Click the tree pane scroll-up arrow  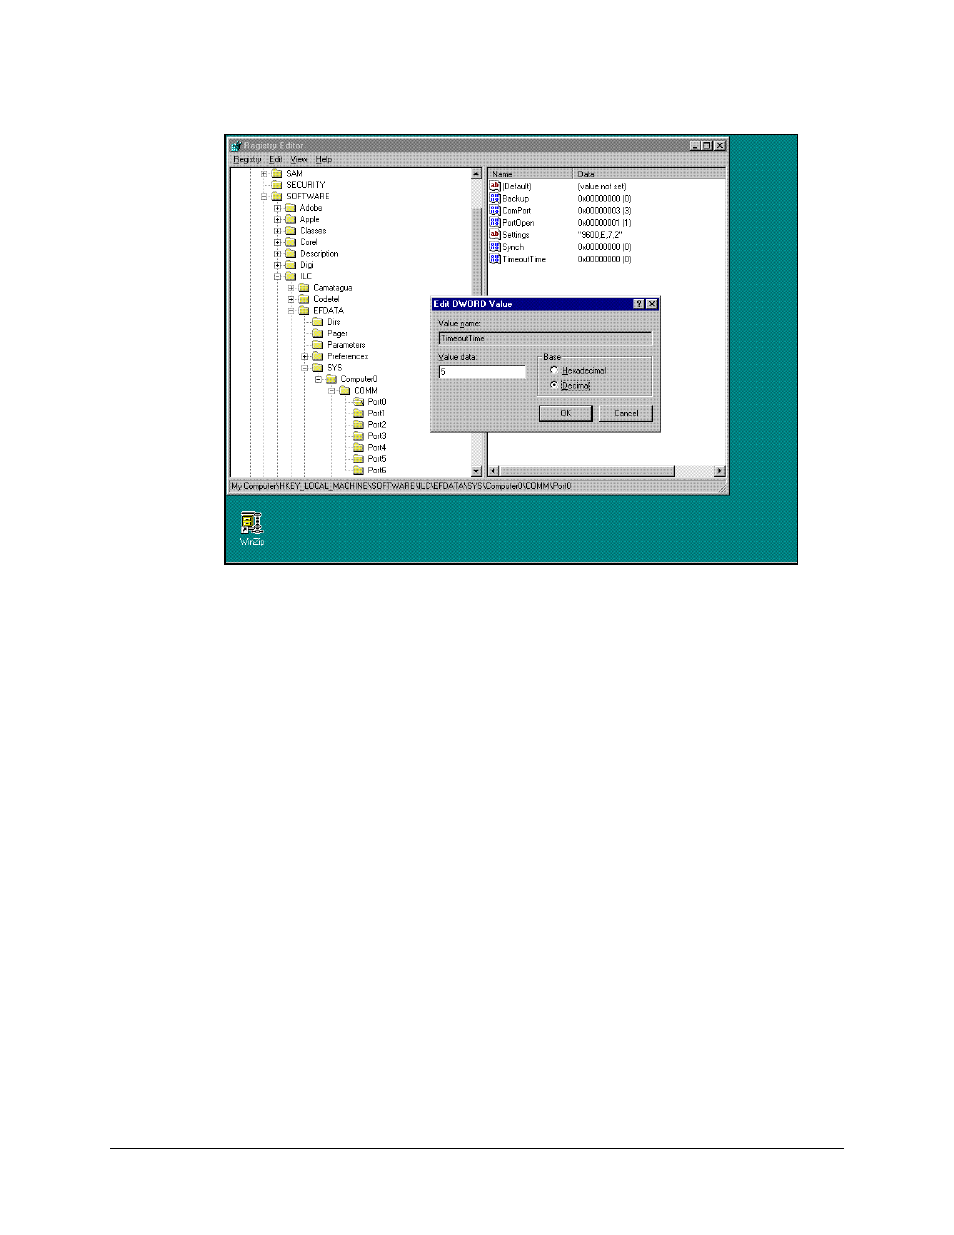[476, 174]
